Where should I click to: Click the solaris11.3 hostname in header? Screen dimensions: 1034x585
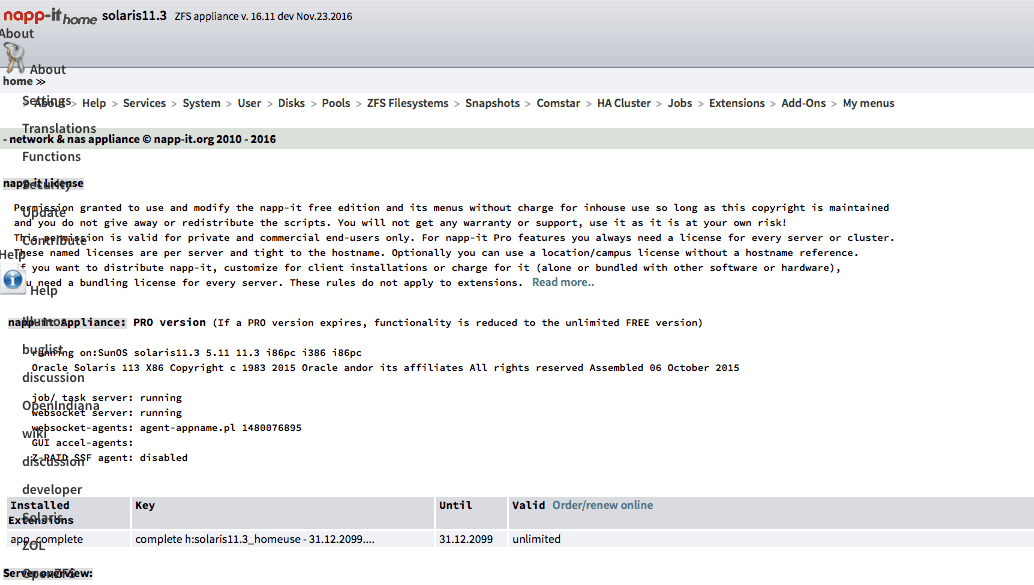point(134,15)
